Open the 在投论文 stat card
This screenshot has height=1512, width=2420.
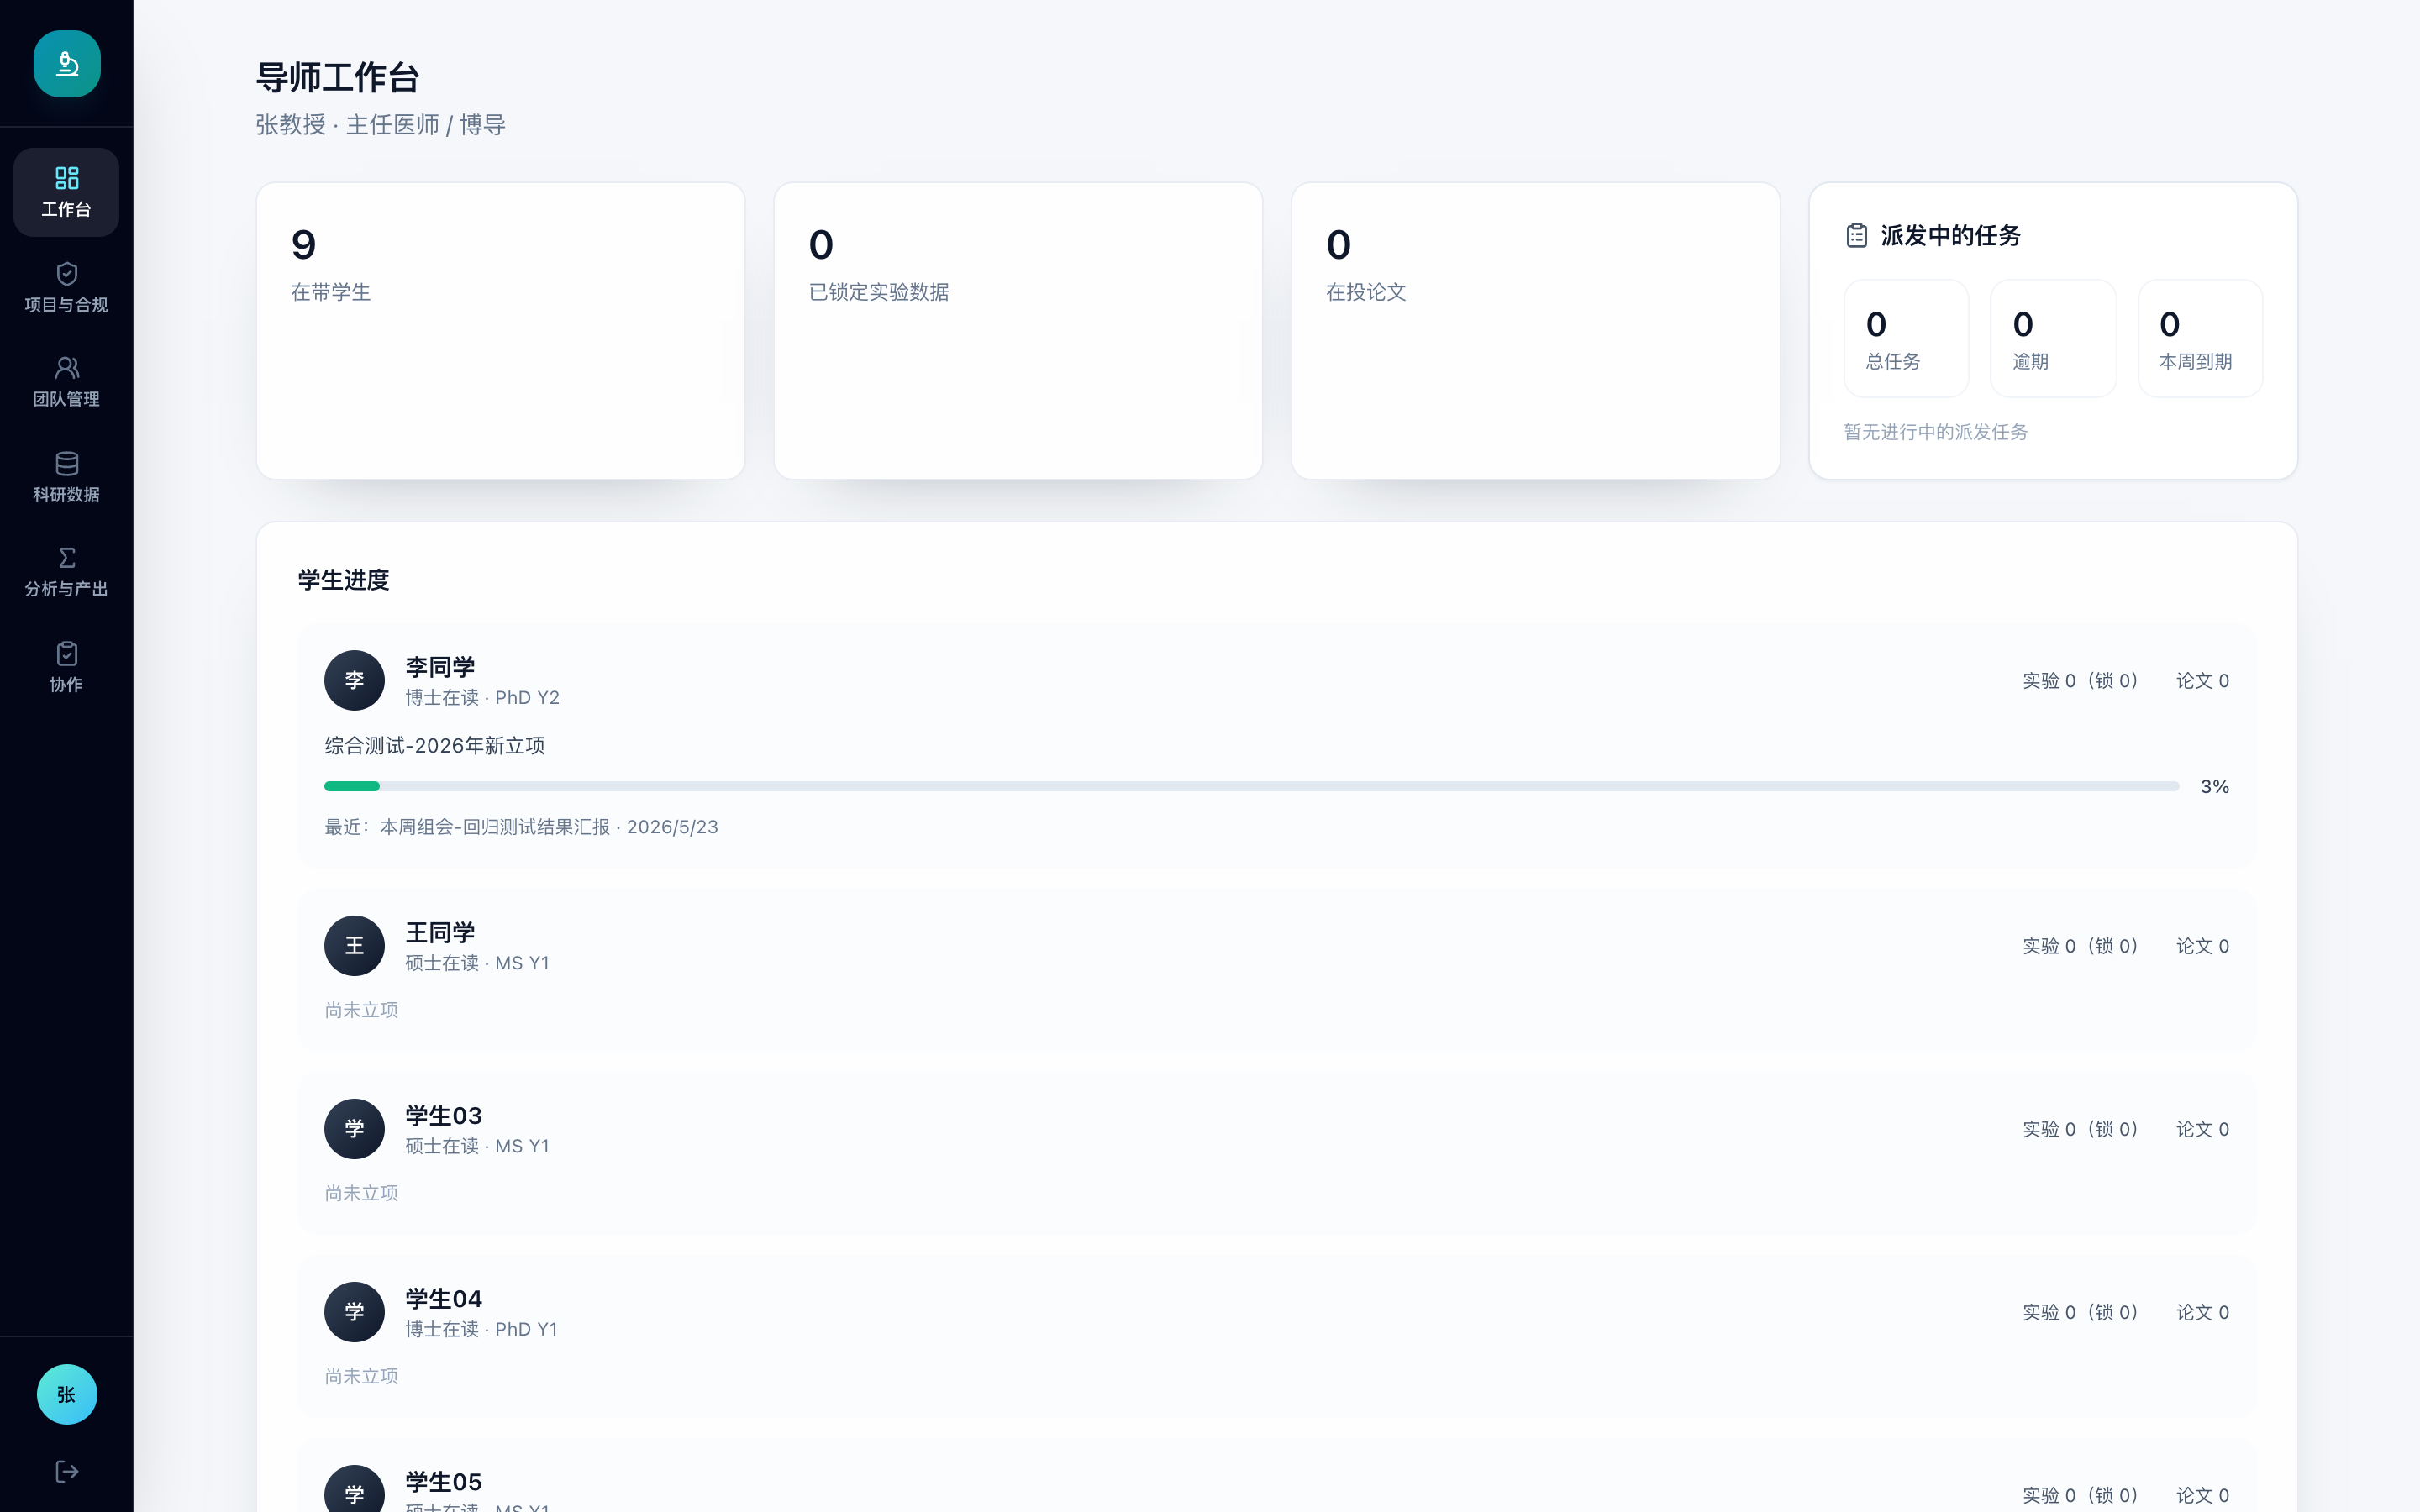(x=1536, y=331)
